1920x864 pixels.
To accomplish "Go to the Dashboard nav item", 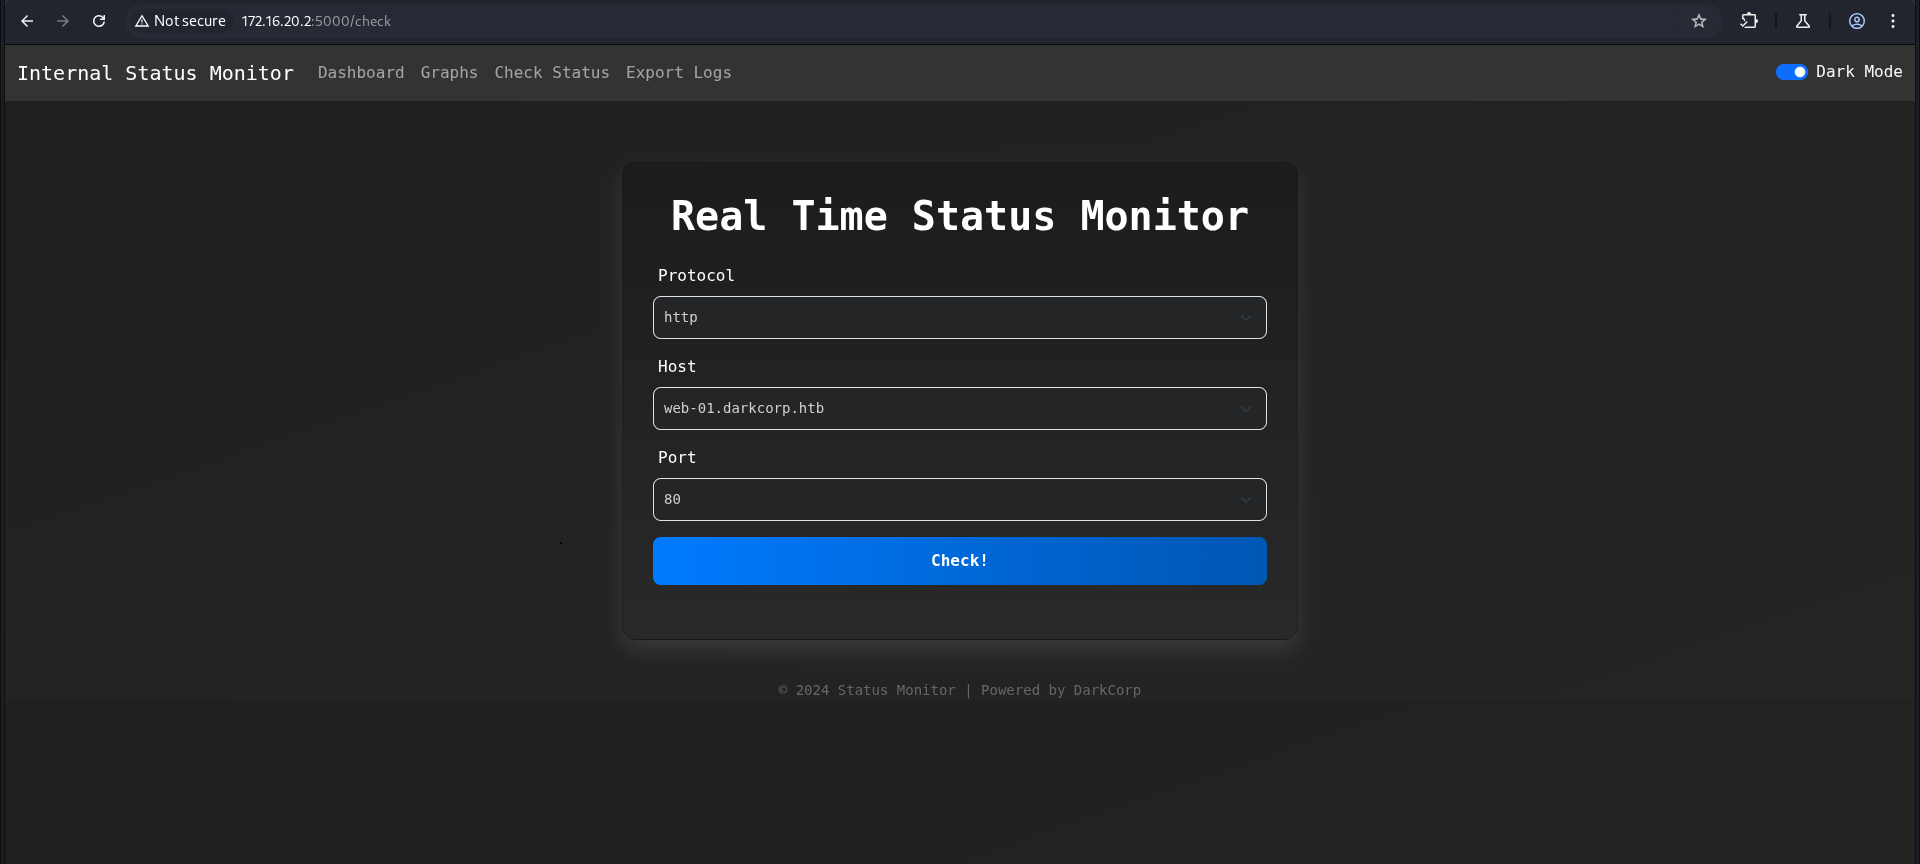I will 361,73.
